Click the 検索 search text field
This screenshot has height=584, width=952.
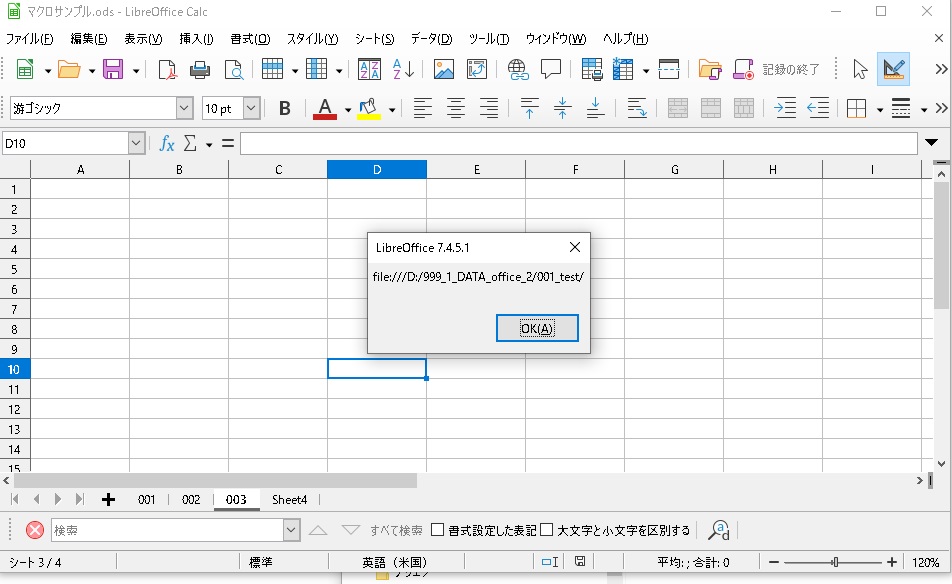(x=168, y=530)
